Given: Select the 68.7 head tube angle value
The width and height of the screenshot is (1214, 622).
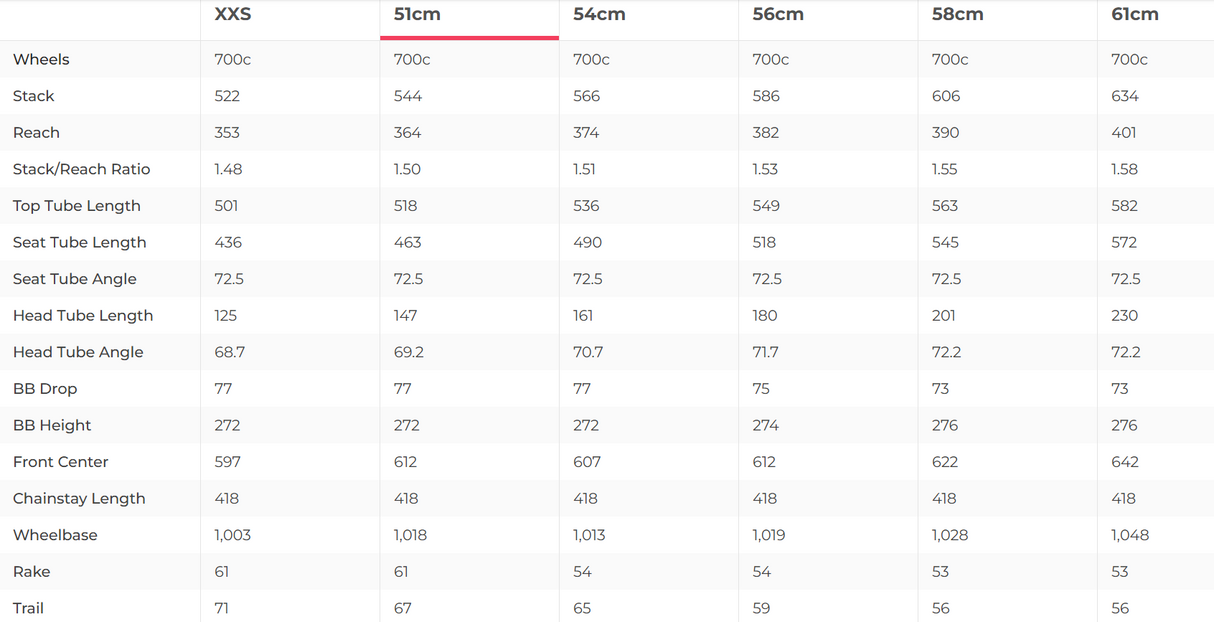Looking at the screenshot, I should point(228,352).
